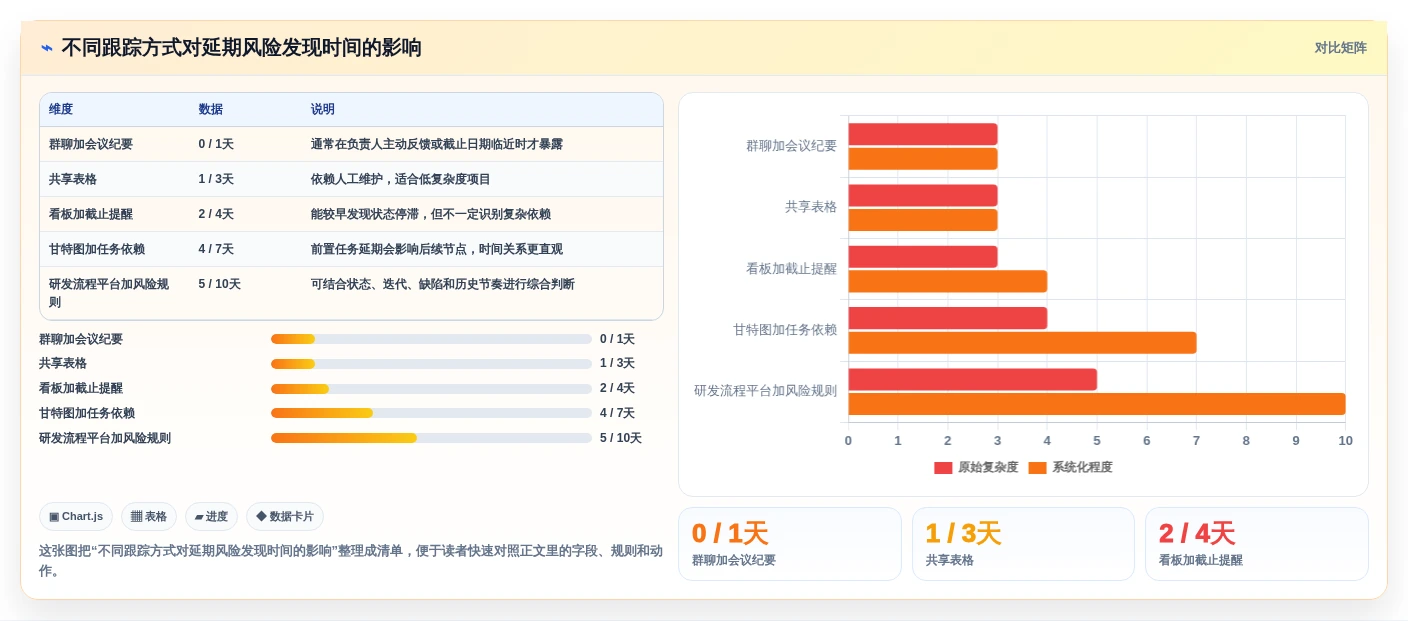Click description 通常在负责人主动反馈或截止日期临近时才暴露

[x=437, y=144]
